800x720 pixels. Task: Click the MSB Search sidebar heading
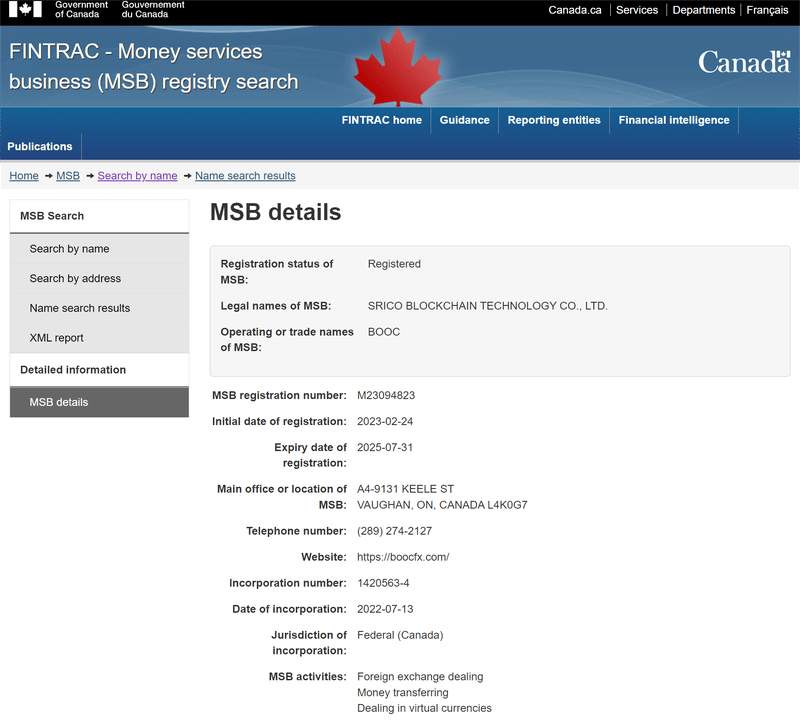pos(52,216)
